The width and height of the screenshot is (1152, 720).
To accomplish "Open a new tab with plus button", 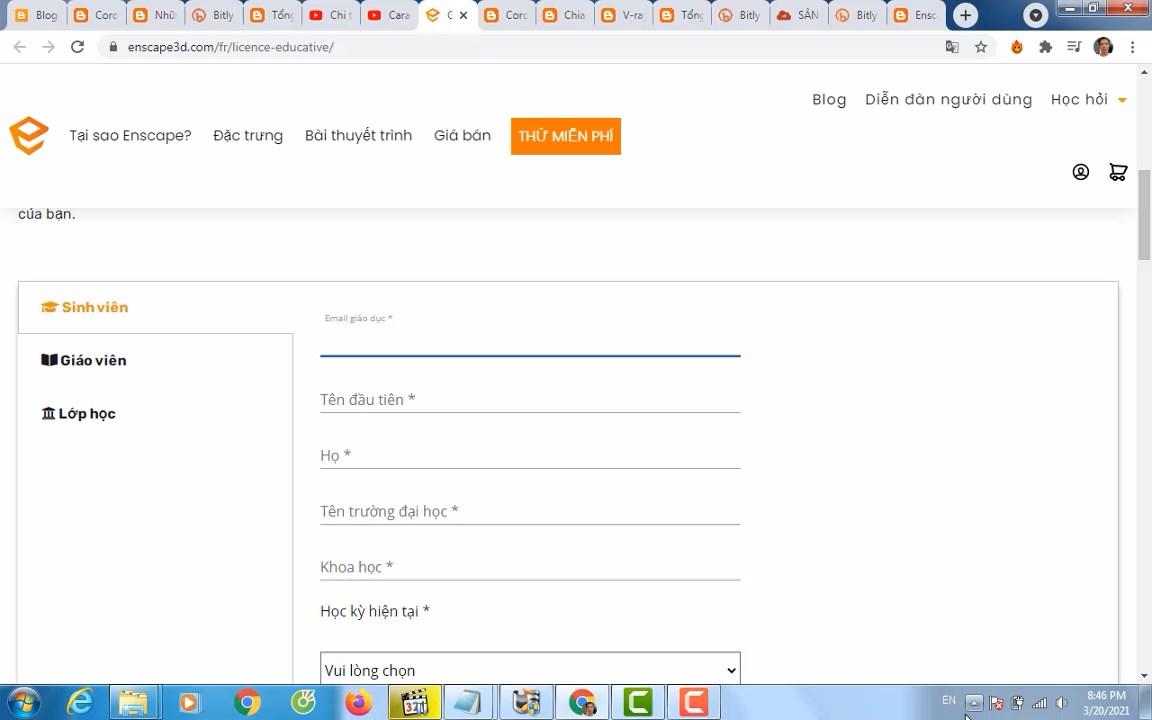I will tap(965, 15).
